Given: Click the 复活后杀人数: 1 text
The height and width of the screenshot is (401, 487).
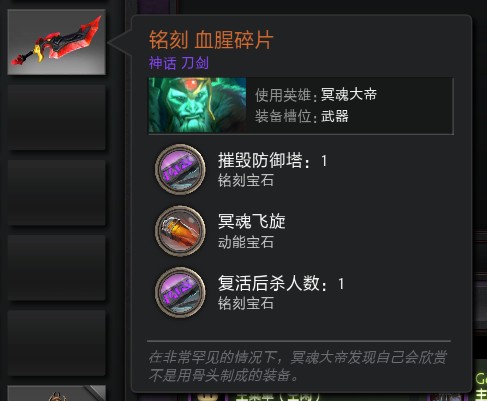Looking at the screenshot, I should [x=281, y=284].
